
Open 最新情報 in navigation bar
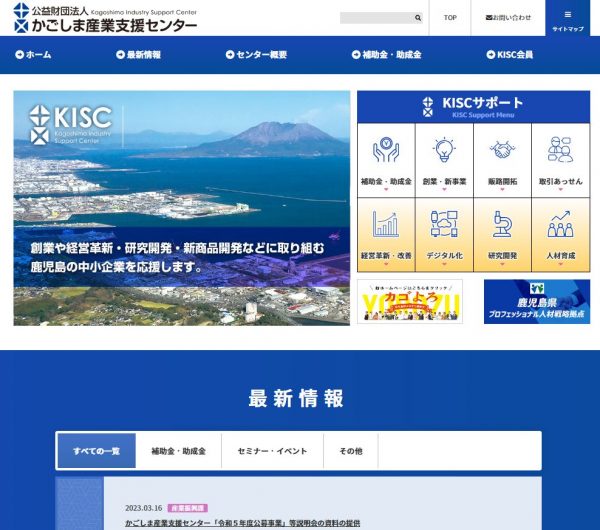pos(139,55)
